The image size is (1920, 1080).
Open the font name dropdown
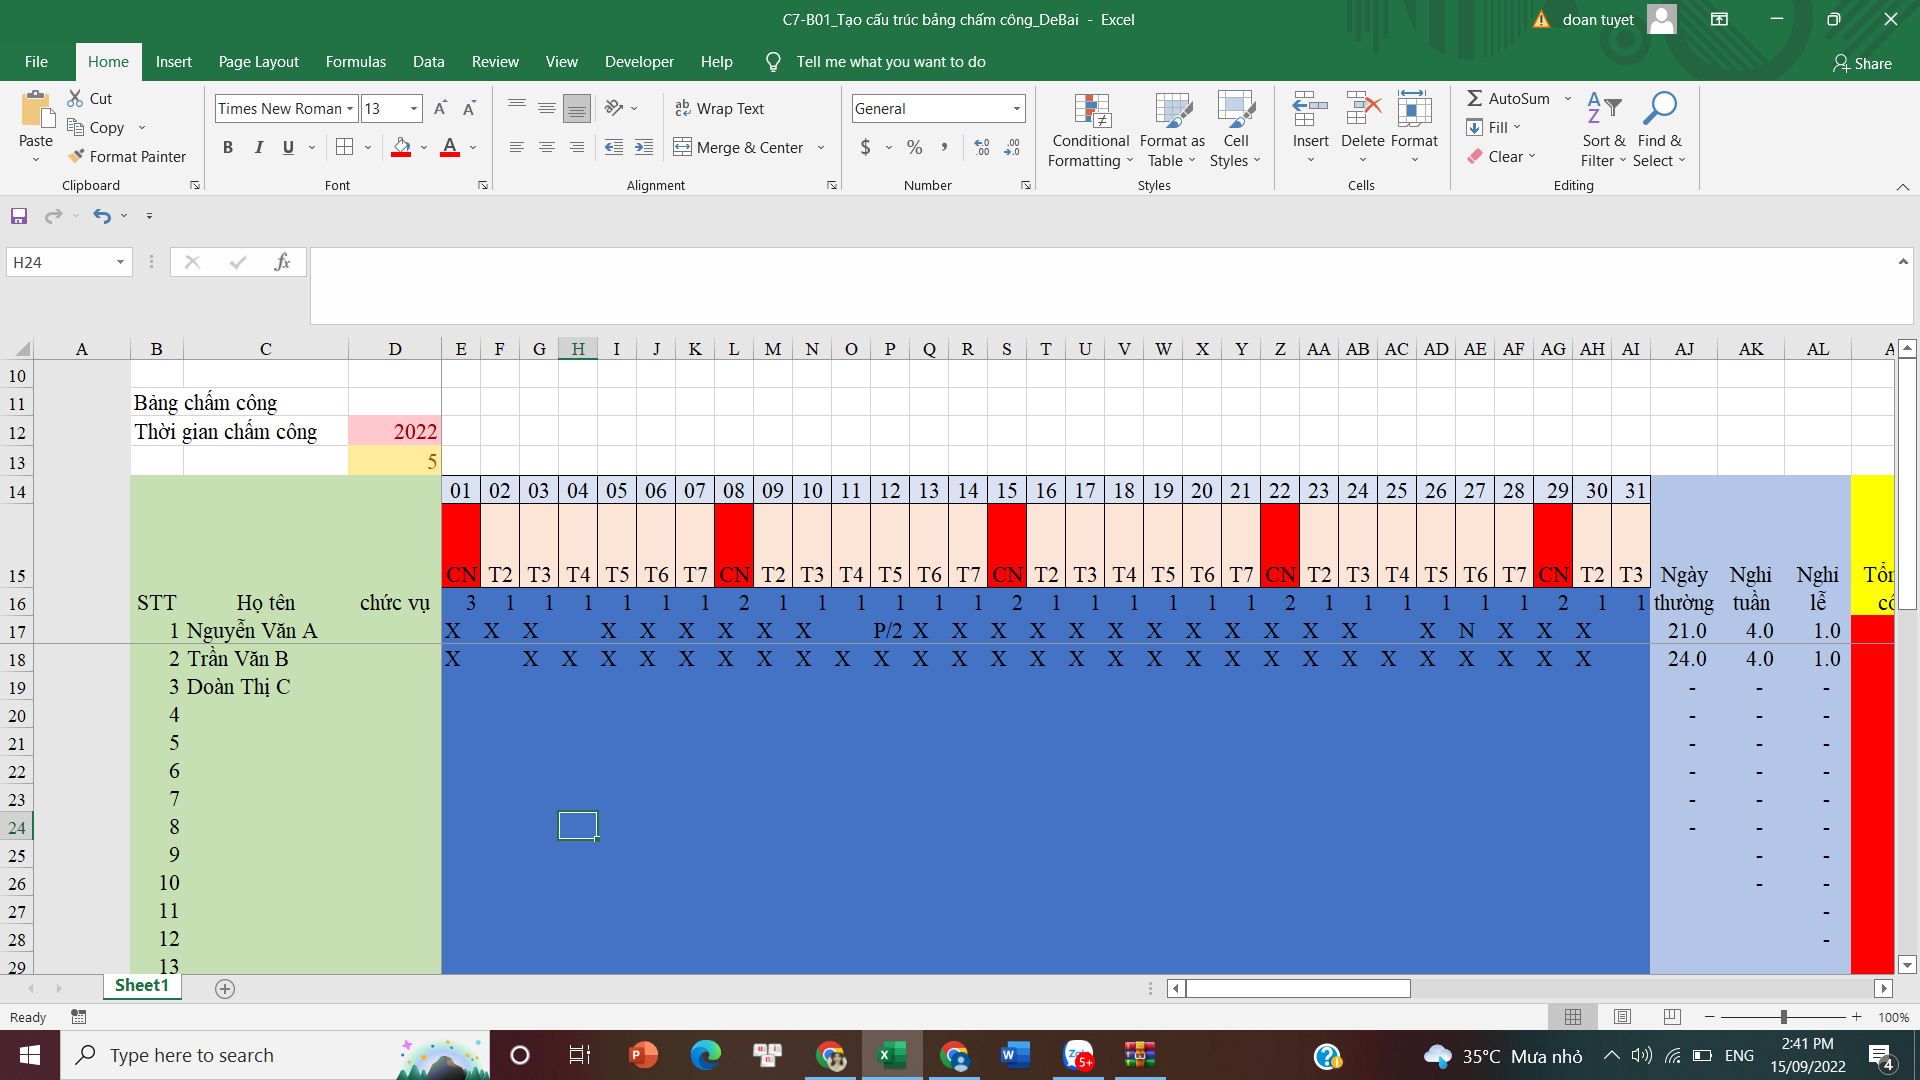point(350,108)
